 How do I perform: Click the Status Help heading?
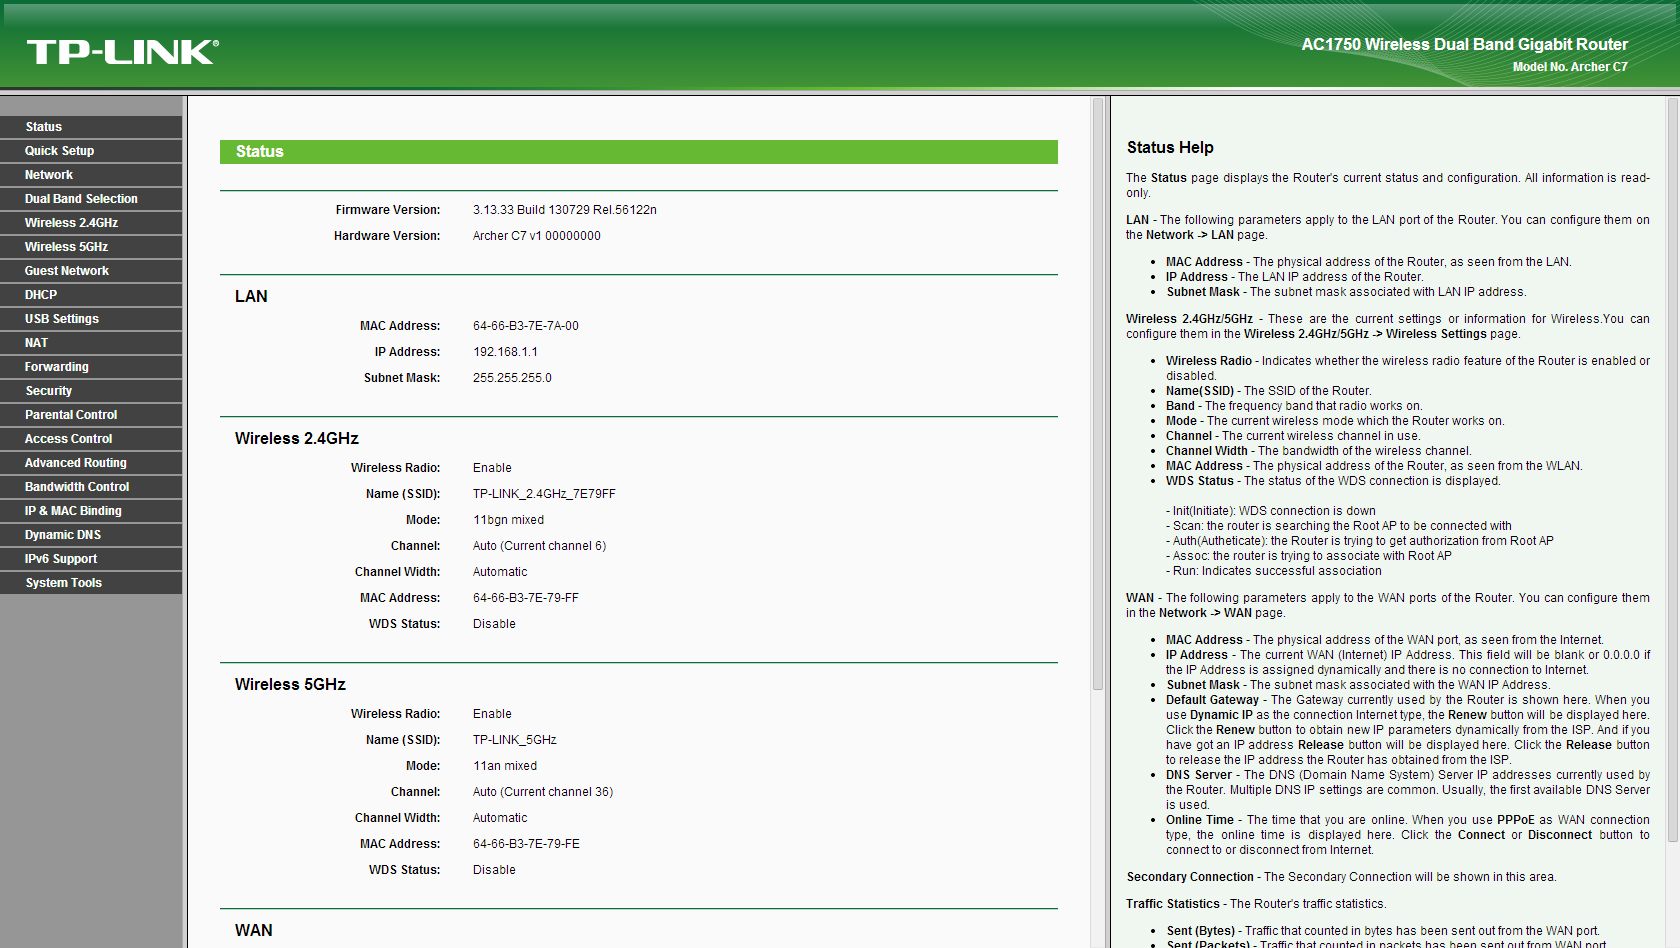click(1170, 148)
